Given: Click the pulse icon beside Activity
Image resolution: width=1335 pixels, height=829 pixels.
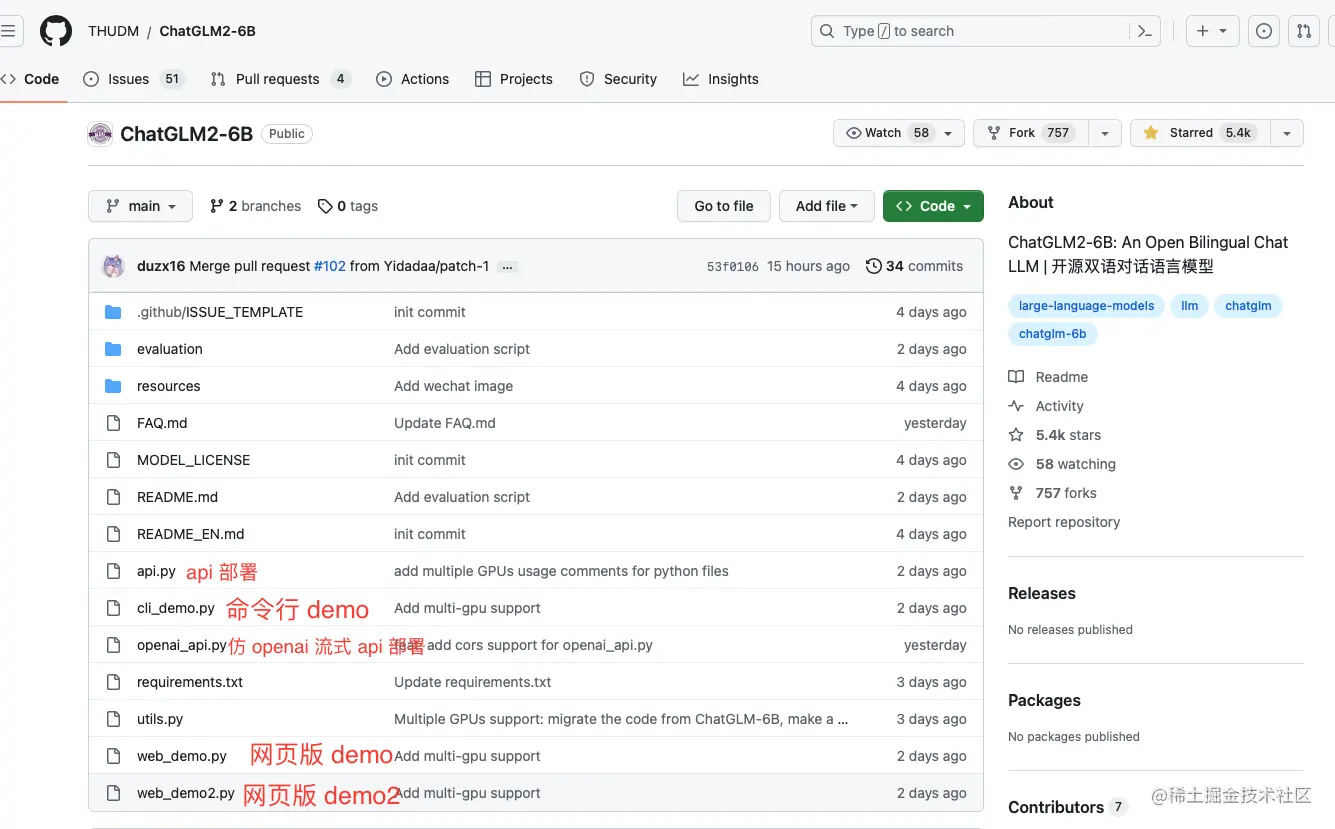Looking at the screenshot, I should (1016, 406).
